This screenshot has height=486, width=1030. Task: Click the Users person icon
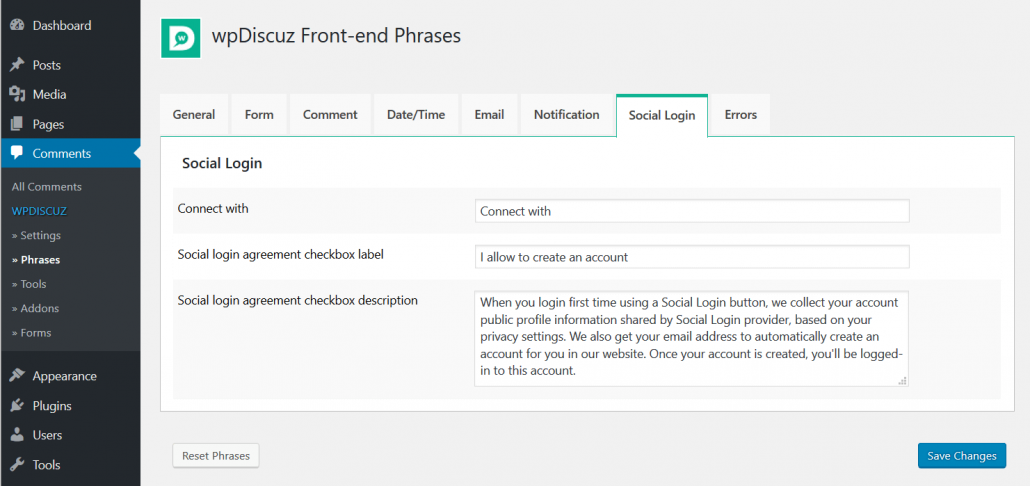click(17, 435)
